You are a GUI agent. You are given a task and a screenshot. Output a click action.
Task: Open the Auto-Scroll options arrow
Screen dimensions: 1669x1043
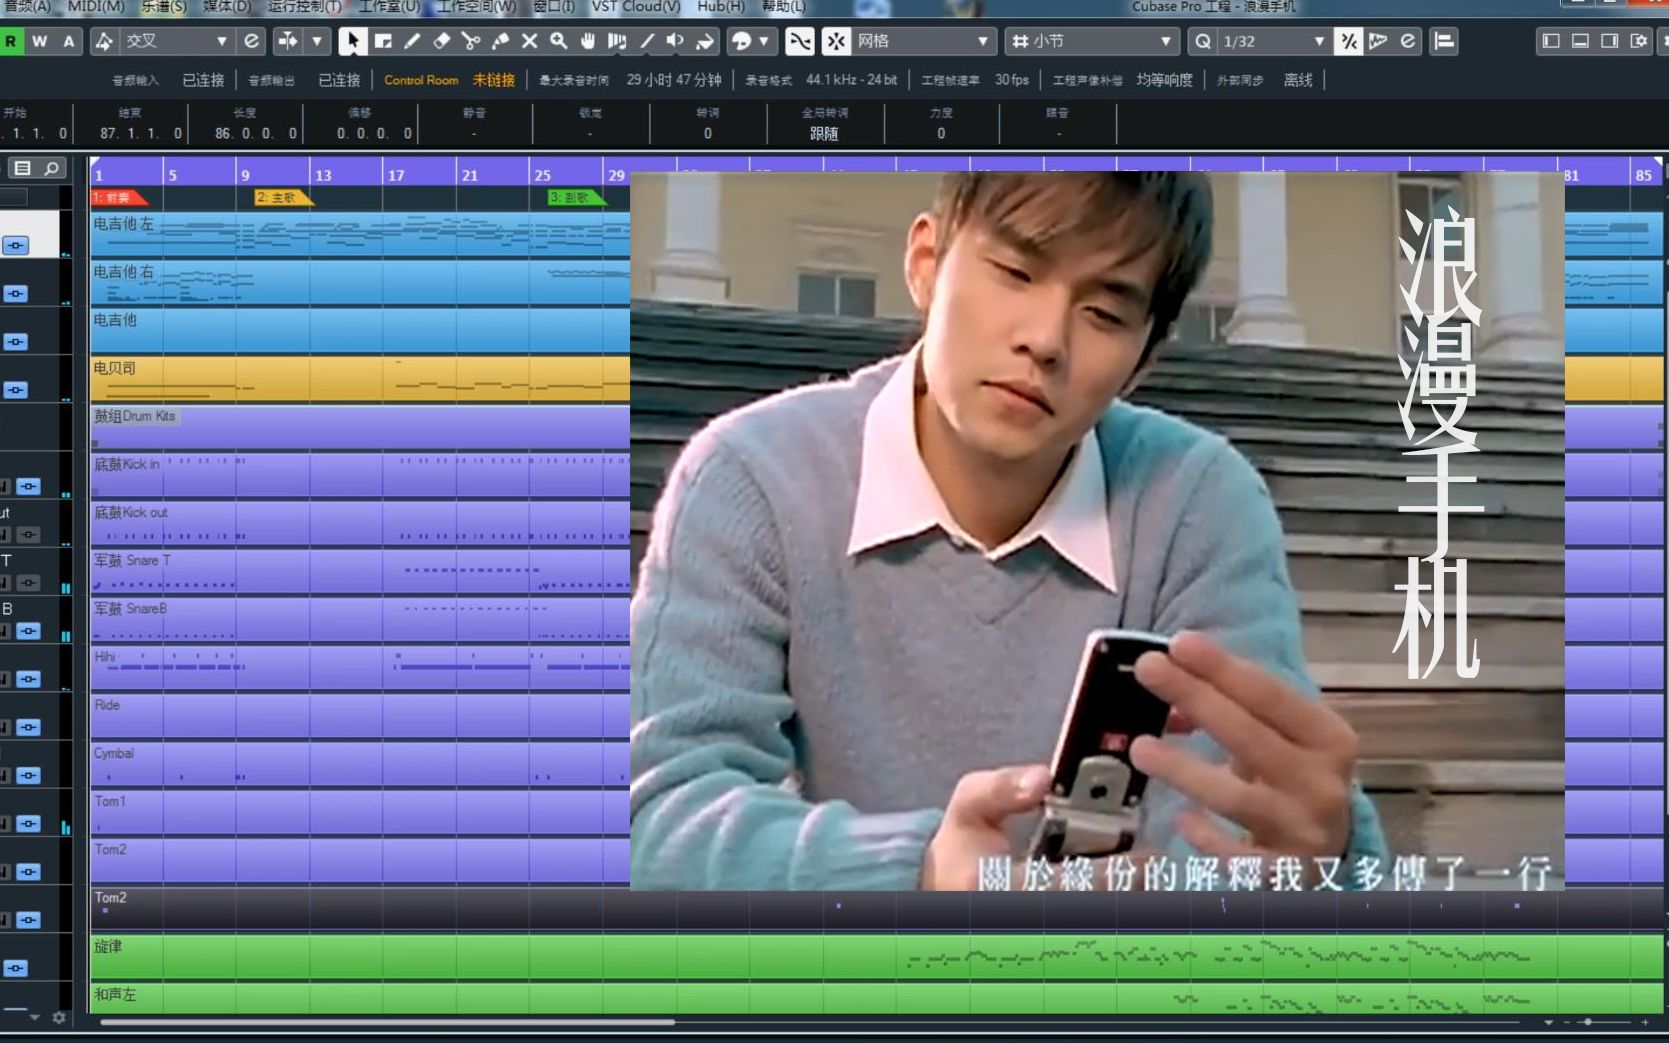pos(317,41)
